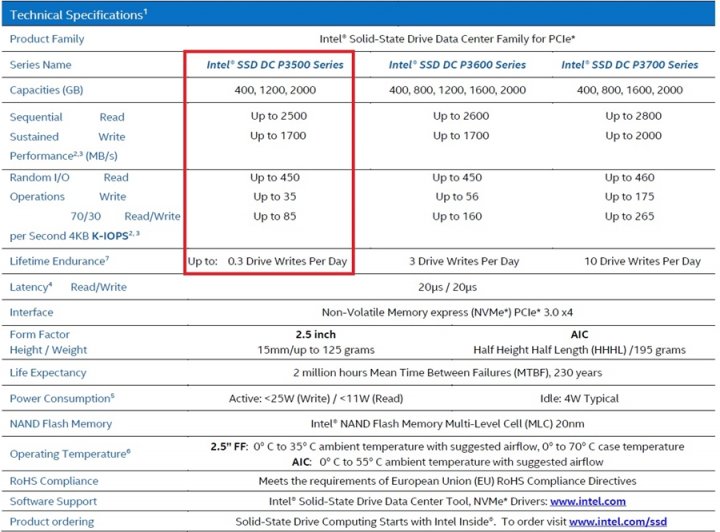This screenshot has height=532, width=720.
Task: Click the Up to 35 random write value
Action: 275,197
